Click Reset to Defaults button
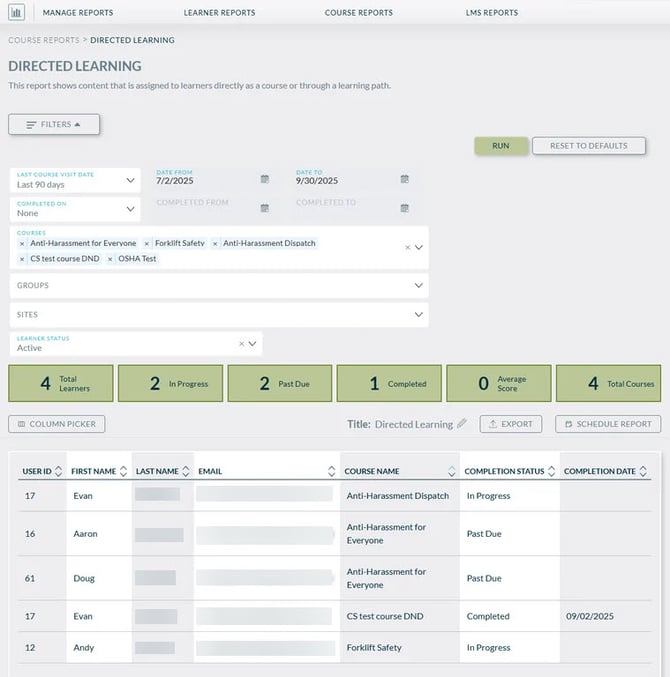Viewport: 670px width, 677px height. [588, 146]
